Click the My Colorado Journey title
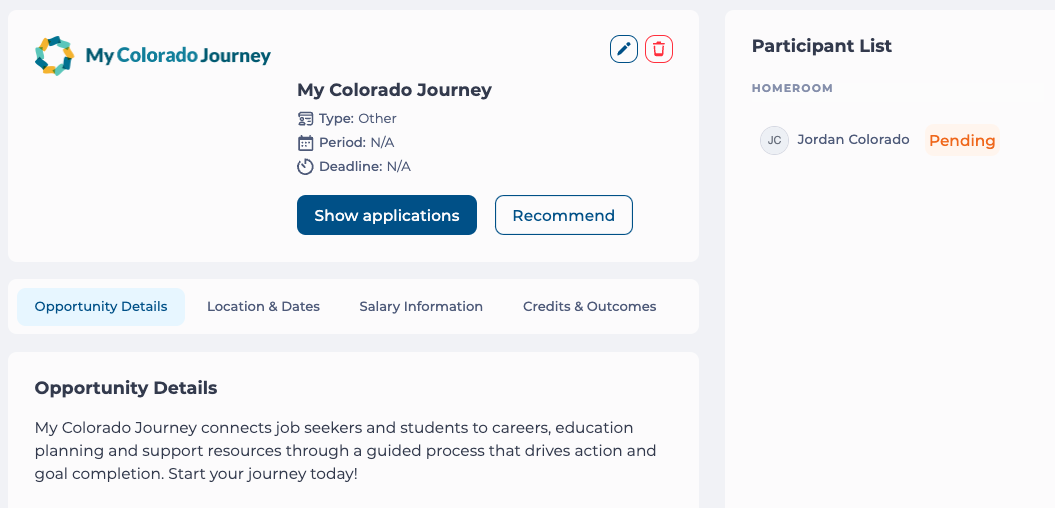This screenshot has width=1055, height=508. click(x=394, y=89)
